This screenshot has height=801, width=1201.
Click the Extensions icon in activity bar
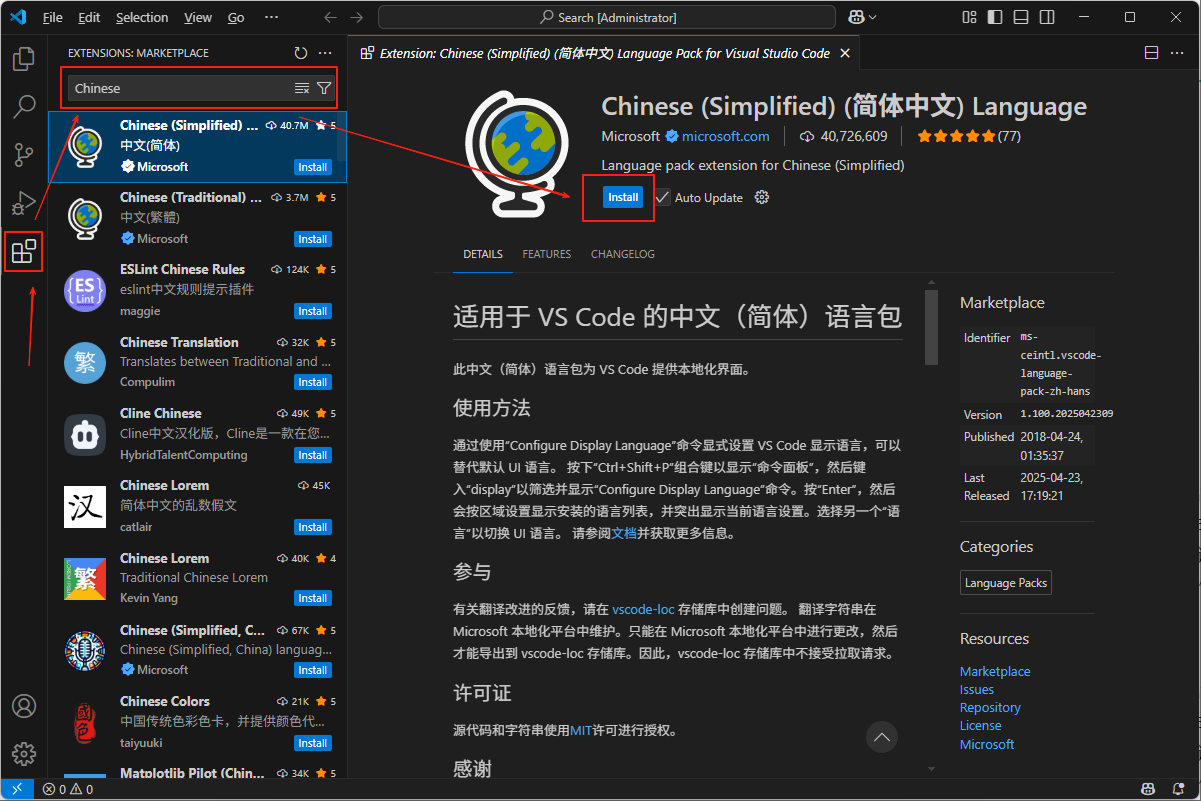pos(24,251)
